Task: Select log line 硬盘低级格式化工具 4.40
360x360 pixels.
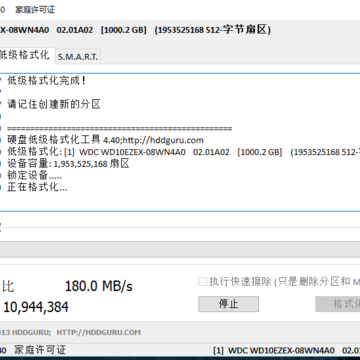Action: [105, 140]
